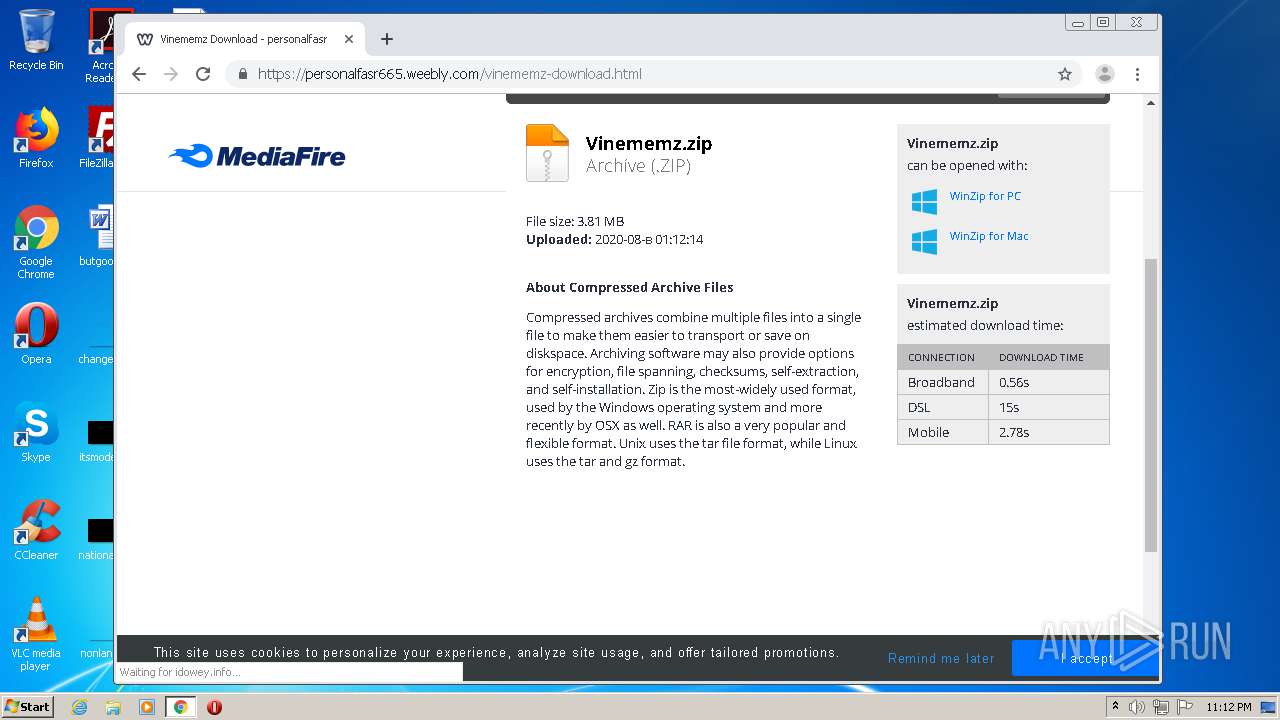The width and height of the screenshot is (1280, 720).
Task: Click the Windows logo next to WinZip for Mac
Action: coord(924,242)
